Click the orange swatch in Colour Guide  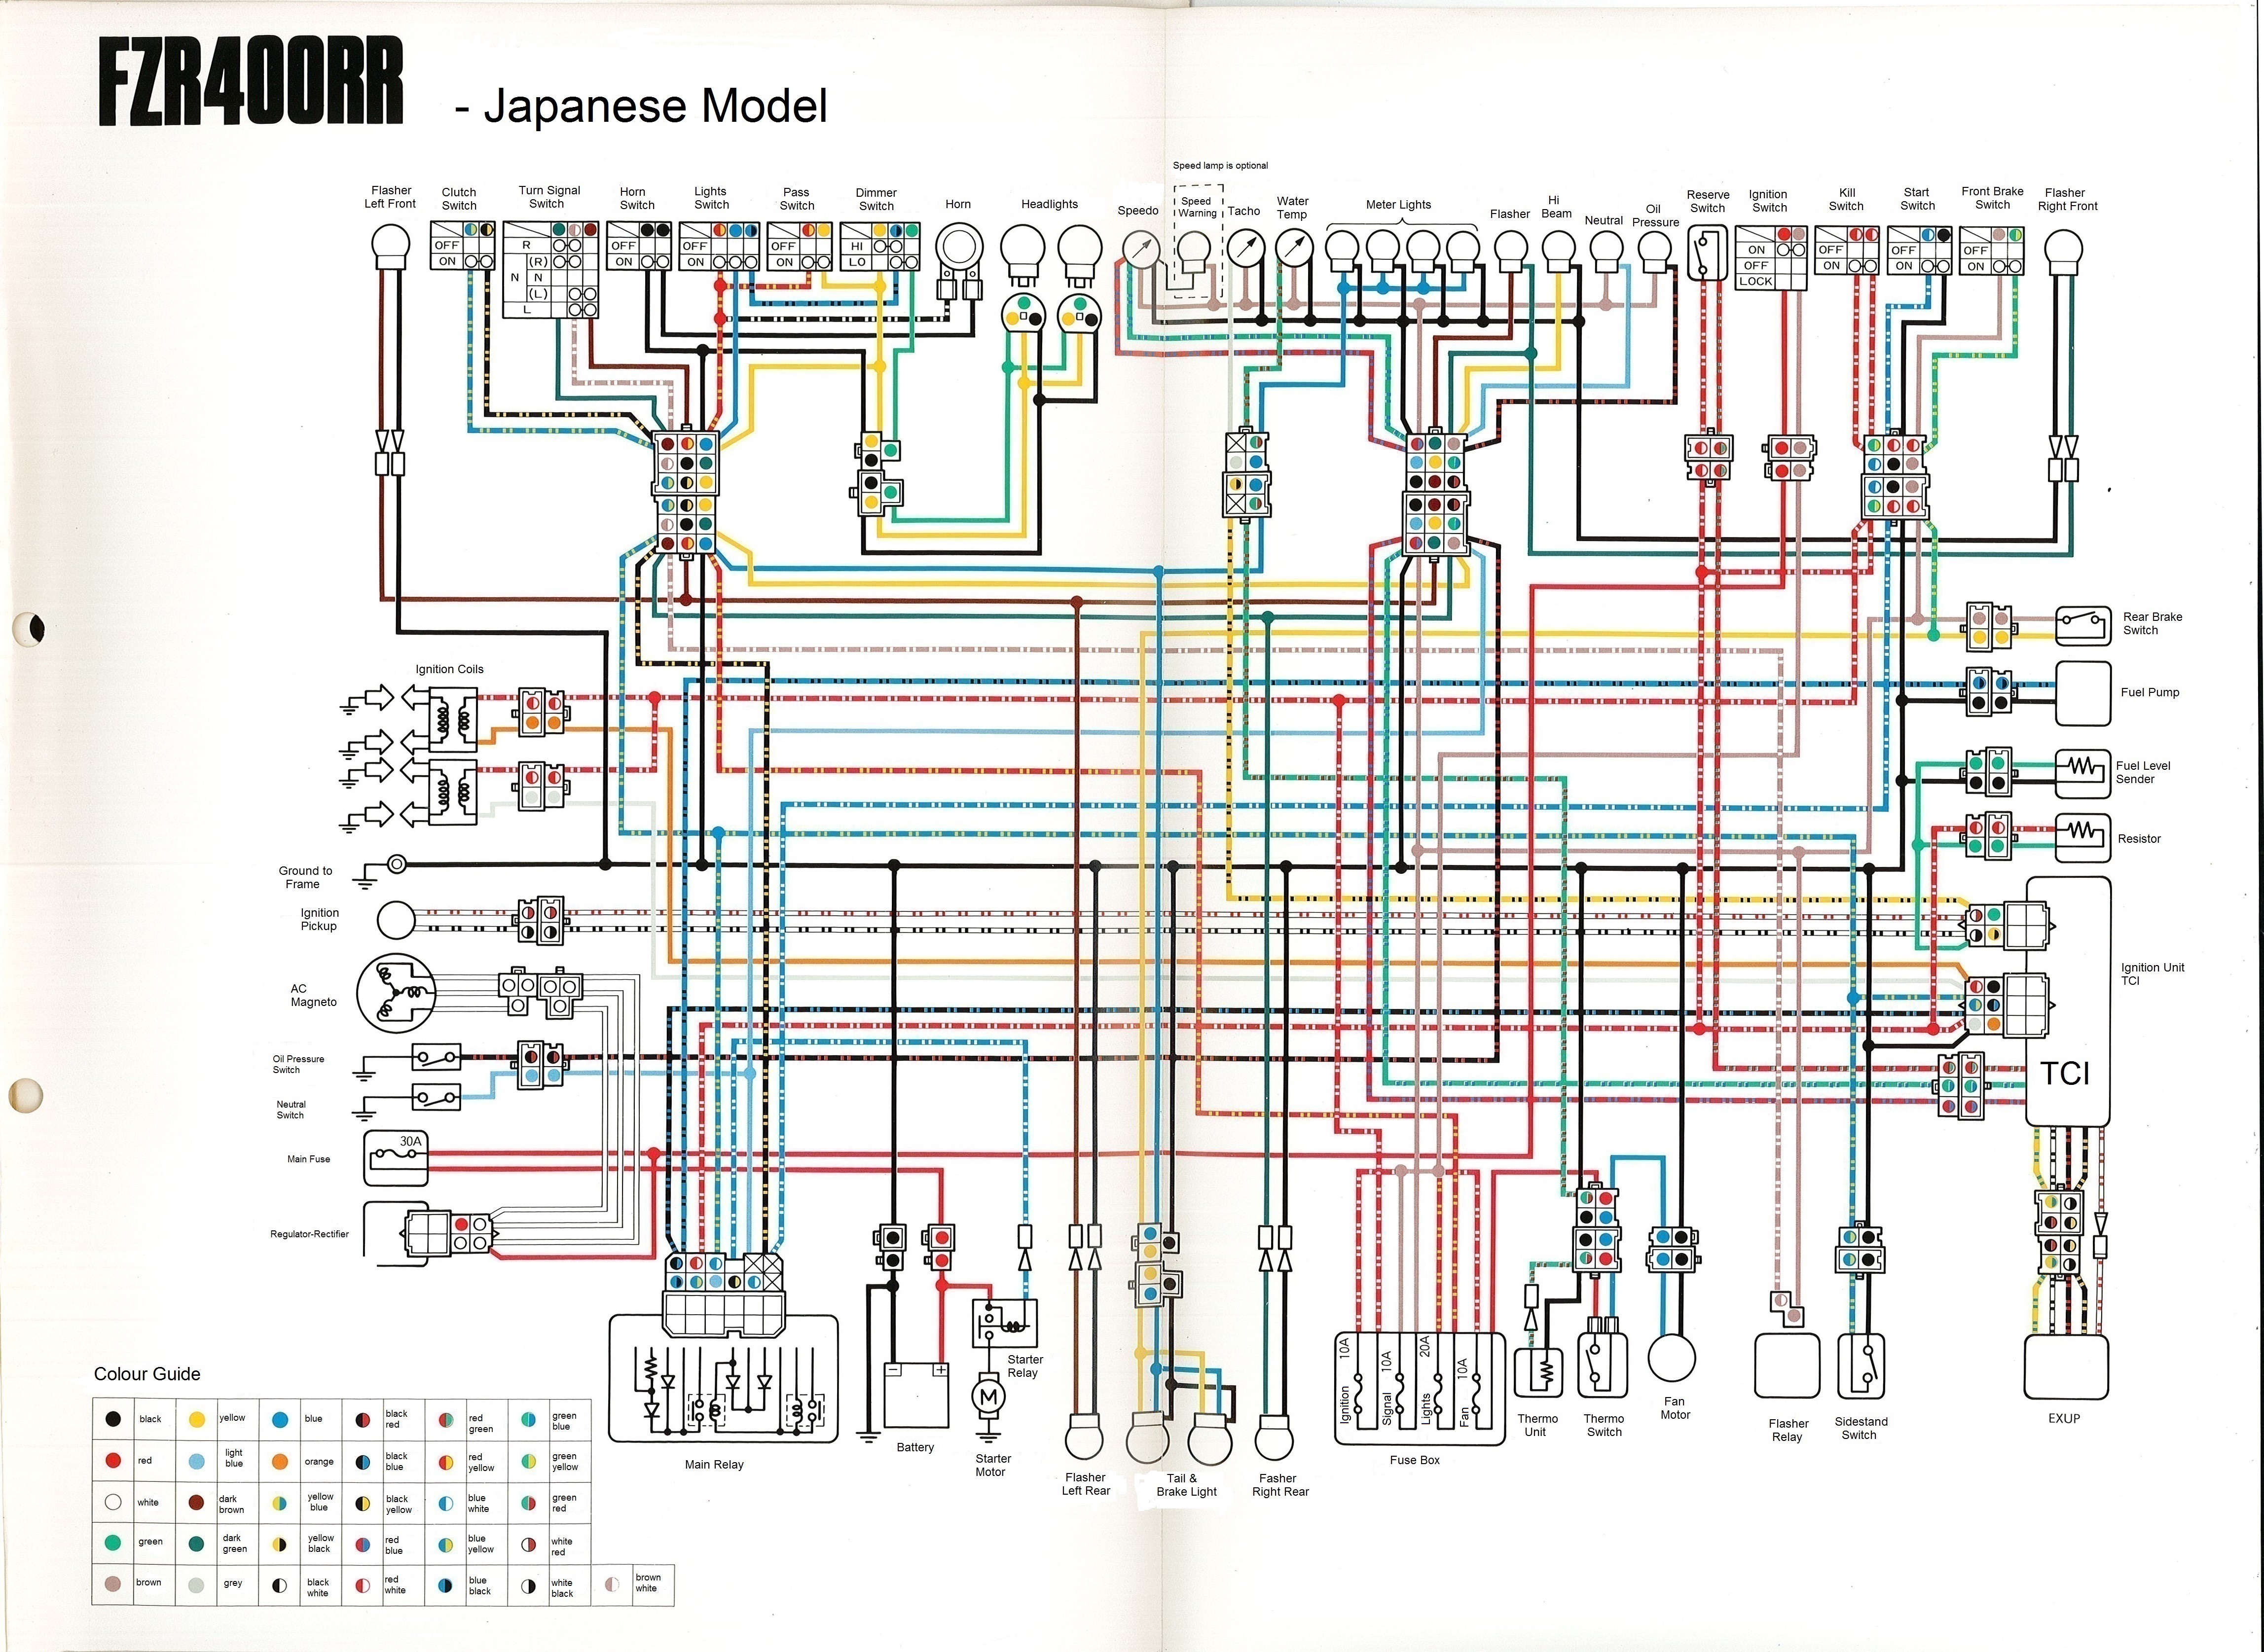point(281,1461)
